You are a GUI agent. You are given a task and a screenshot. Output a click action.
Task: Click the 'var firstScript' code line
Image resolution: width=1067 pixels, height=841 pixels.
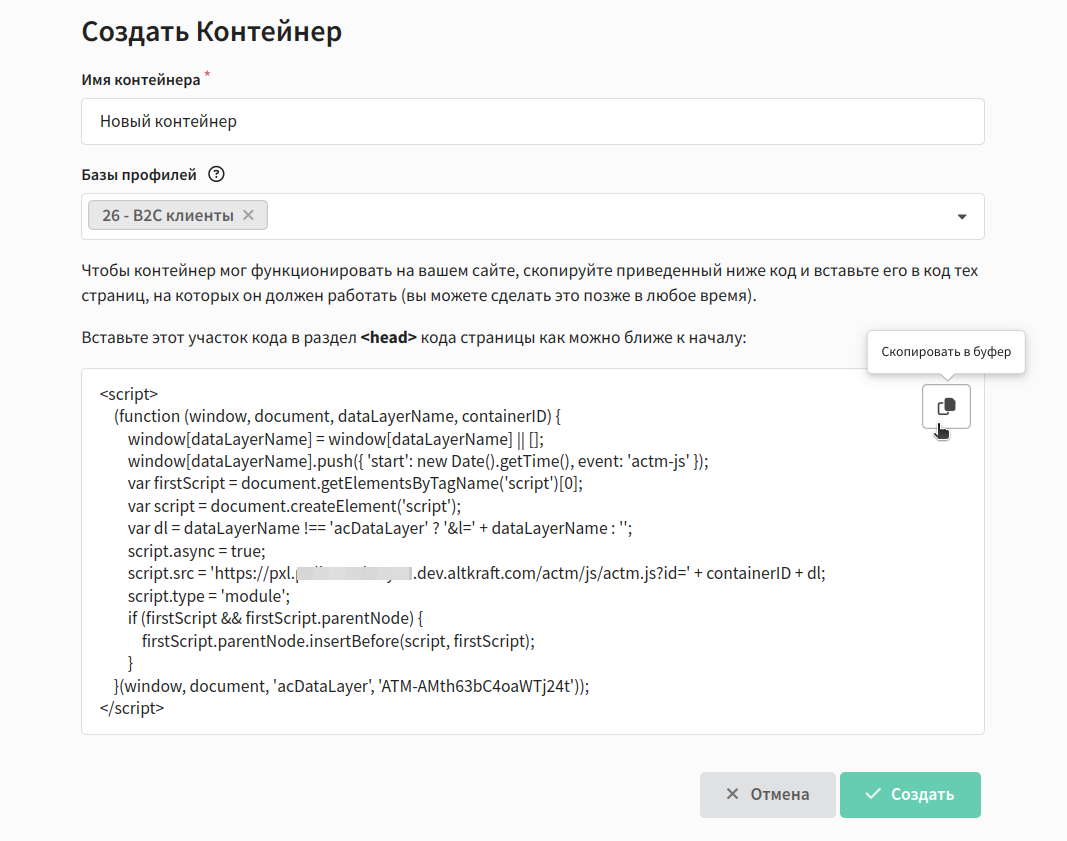click(x=355, y=483)
